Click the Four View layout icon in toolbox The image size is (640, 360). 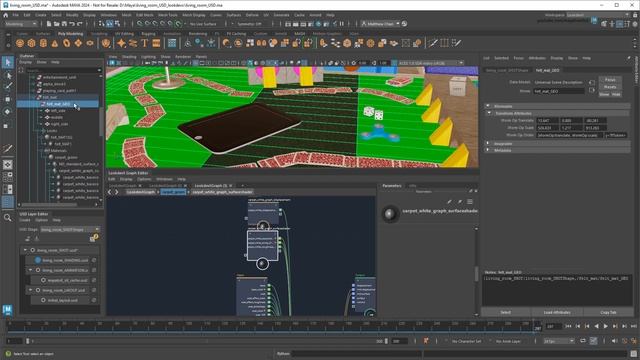point(7,177)
